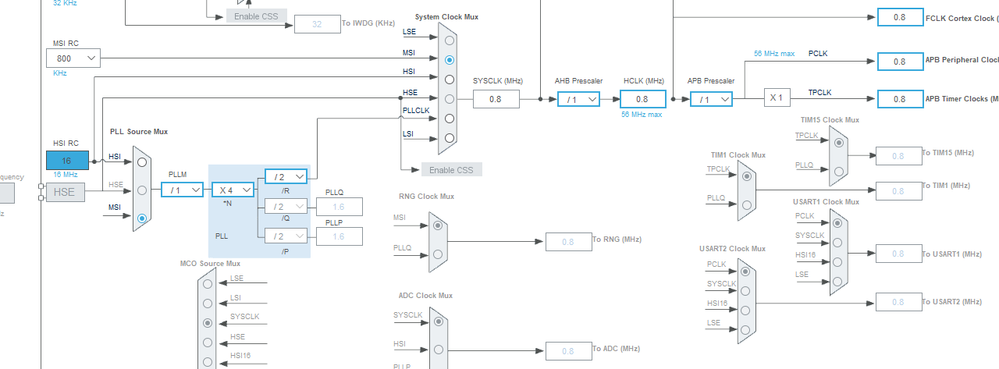999x369 pixels.
Task: Select LSI in MCO Source Mux
Action: coord(207,303)
